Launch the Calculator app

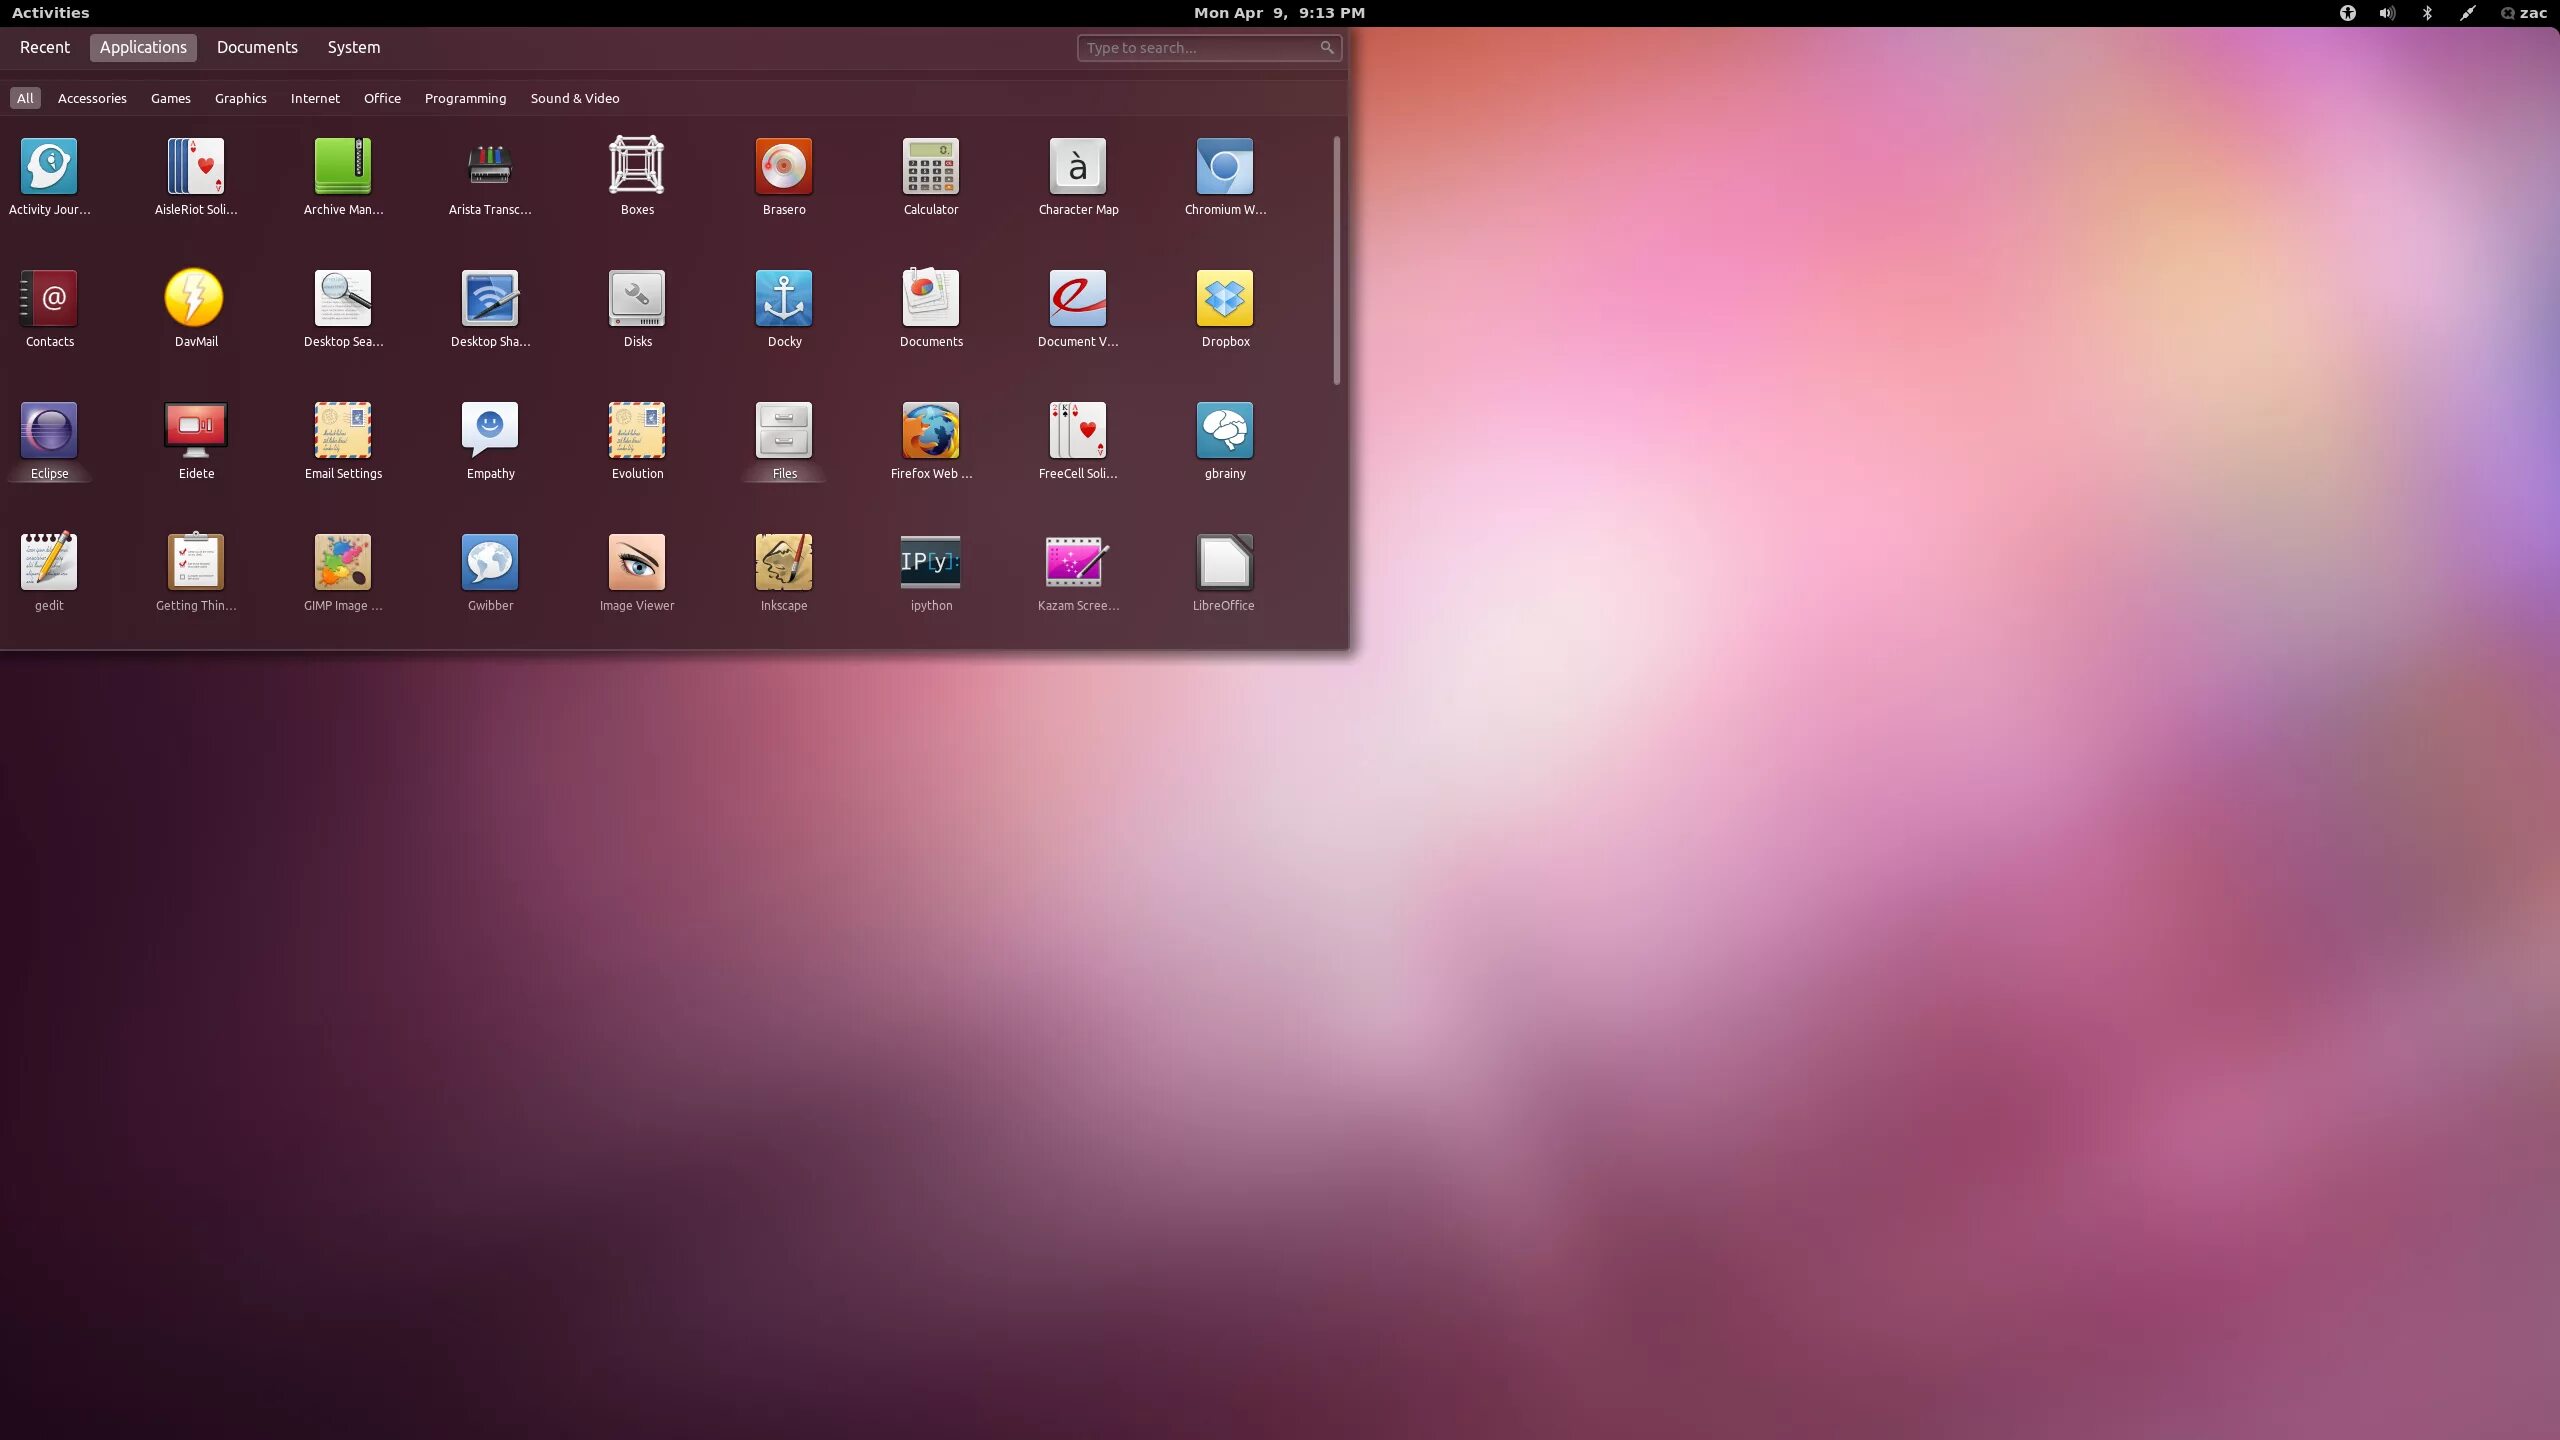(930, 166)
